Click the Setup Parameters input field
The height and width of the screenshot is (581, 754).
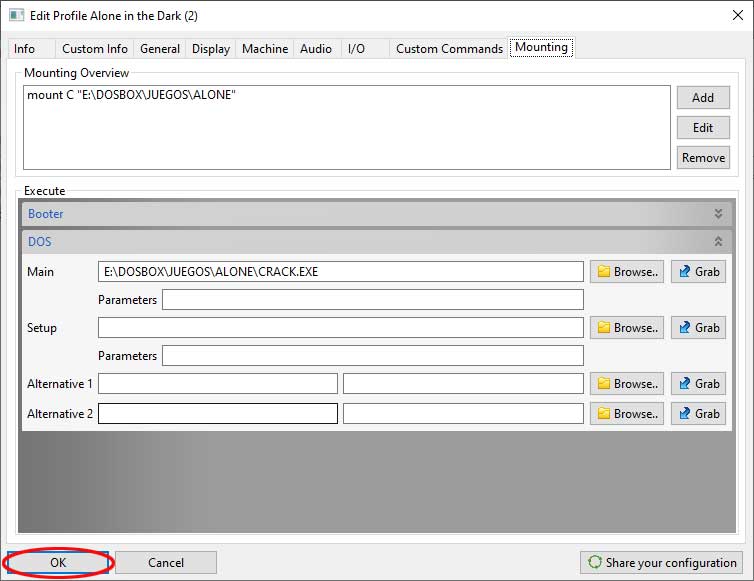point(373,355)
